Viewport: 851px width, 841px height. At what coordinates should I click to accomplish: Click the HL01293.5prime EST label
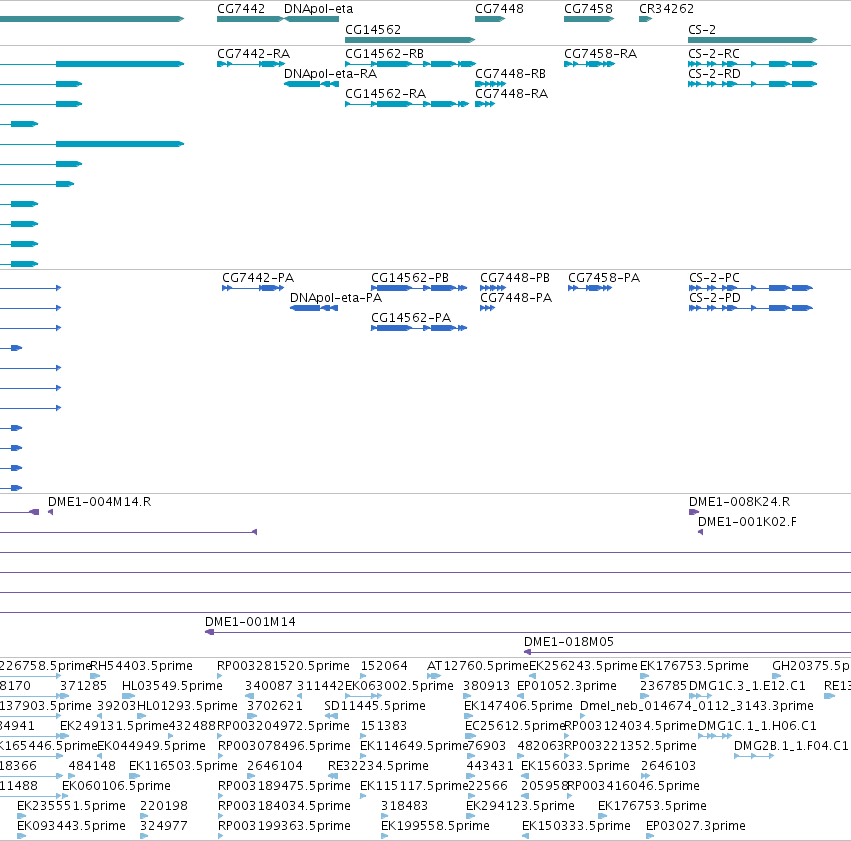tap(188, 706)
